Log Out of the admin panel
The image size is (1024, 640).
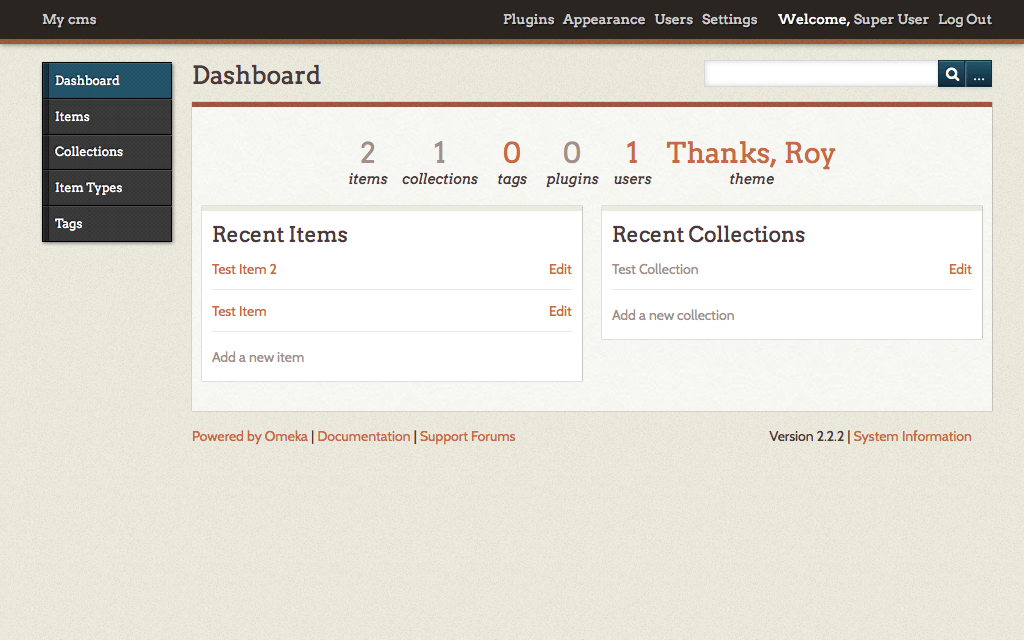964,19
